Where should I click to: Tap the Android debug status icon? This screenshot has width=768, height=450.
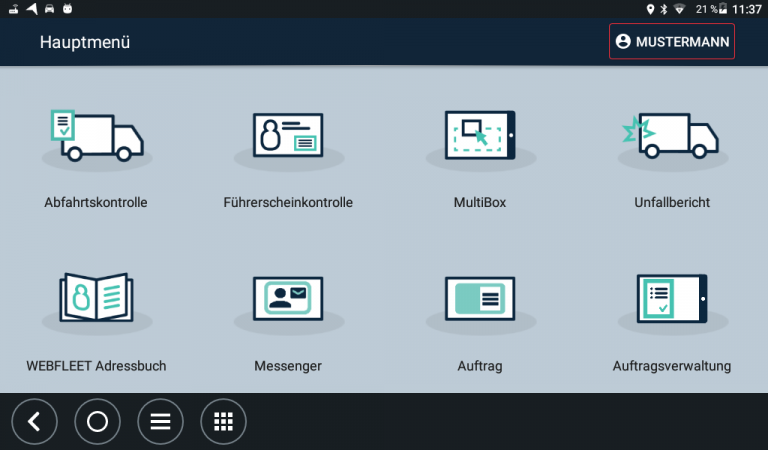(x=68, y=8)
